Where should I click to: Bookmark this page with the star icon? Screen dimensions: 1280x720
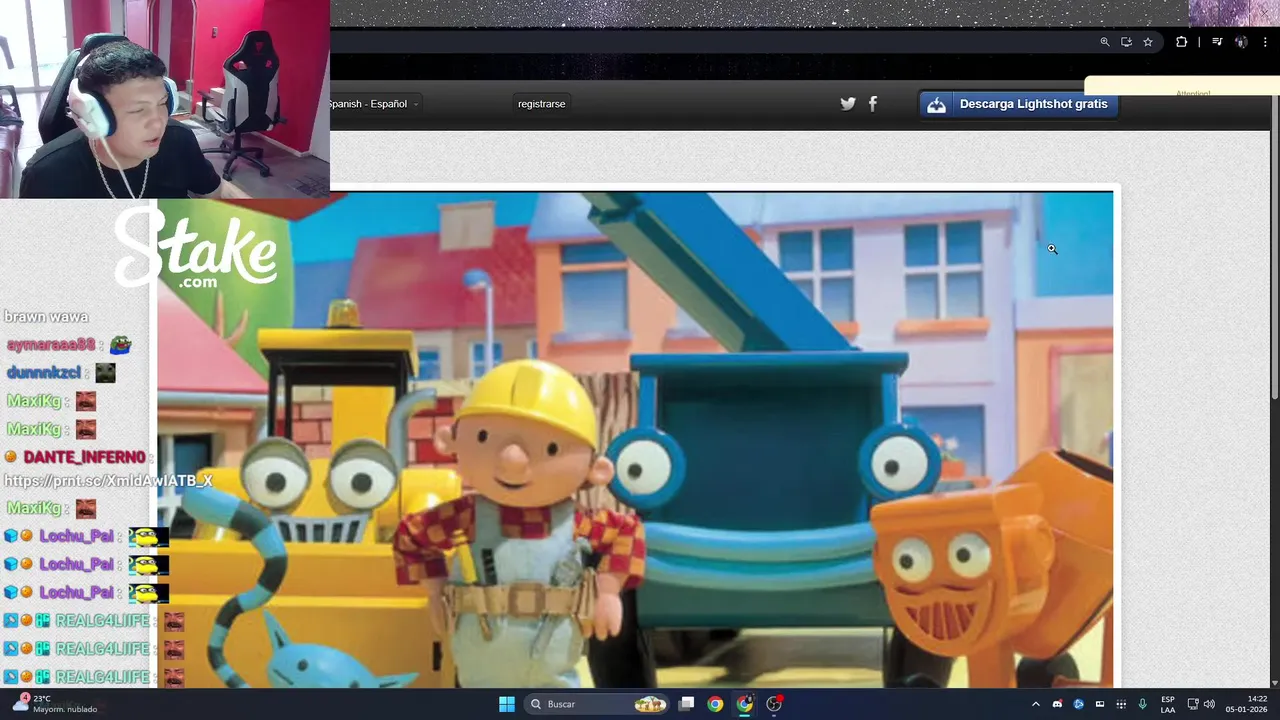[x=1148, y=42]
